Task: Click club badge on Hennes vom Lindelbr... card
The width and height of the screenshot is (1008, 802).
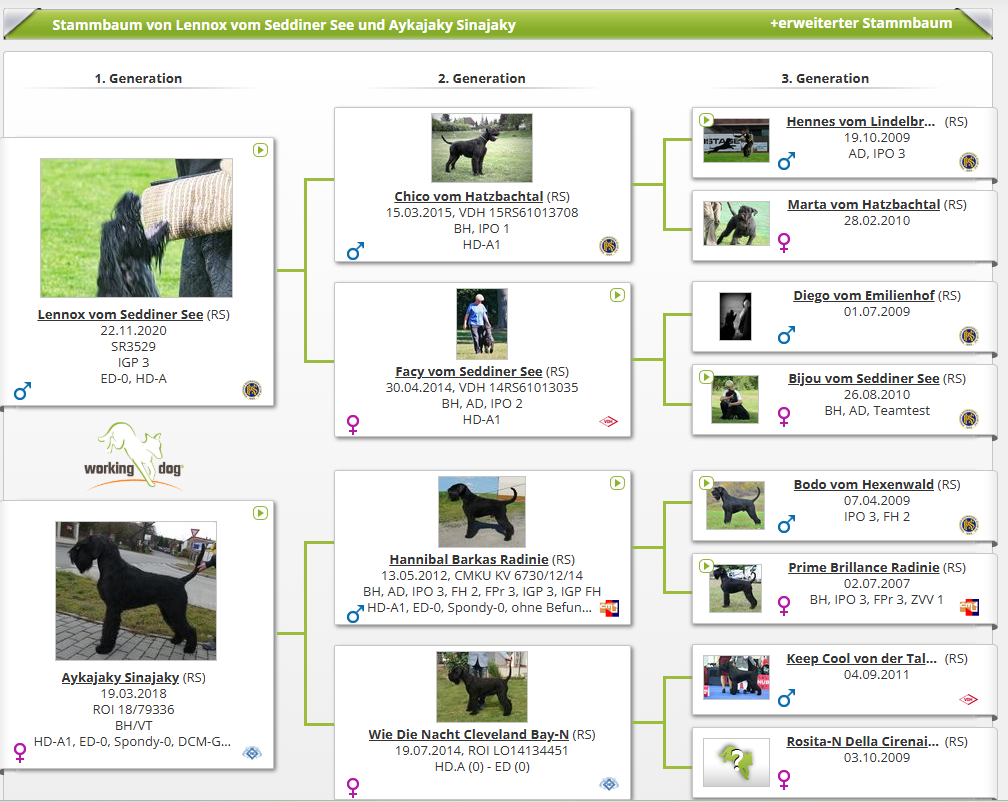Action: point(969,161)
